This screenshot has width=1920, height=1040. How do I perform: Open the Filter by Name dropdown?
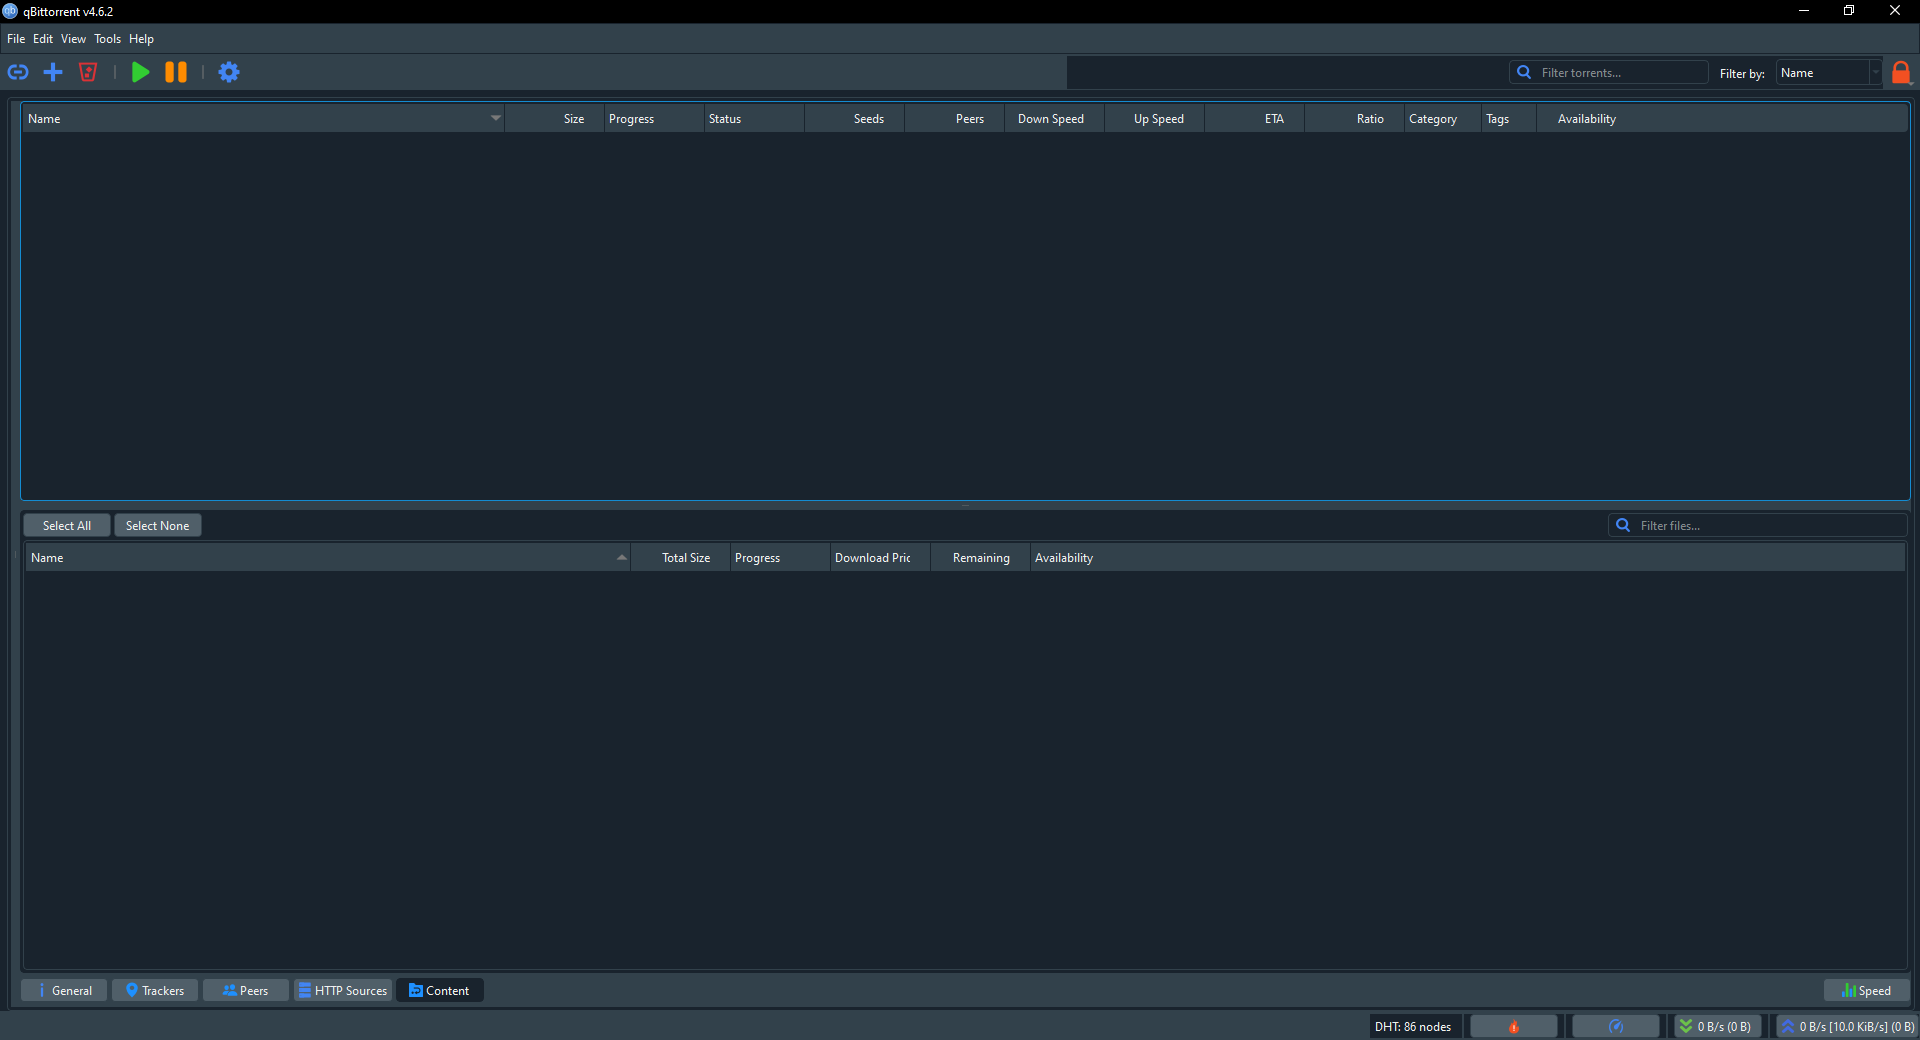click(x=1829, y=73)
